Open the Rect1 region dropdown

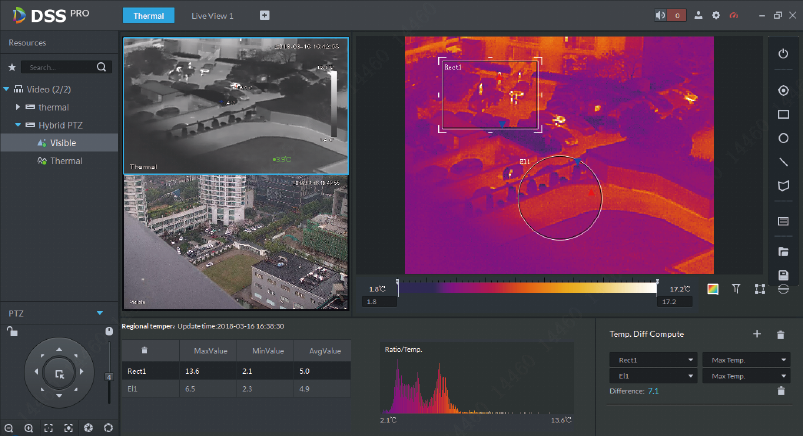click(x=655, y=359)
